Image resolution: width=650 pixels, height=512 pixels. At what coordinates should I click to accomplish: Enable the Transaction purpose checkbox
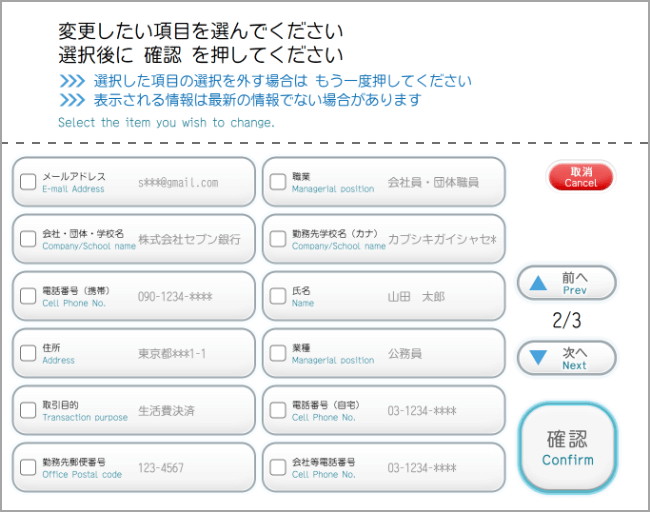pos(28,410)
